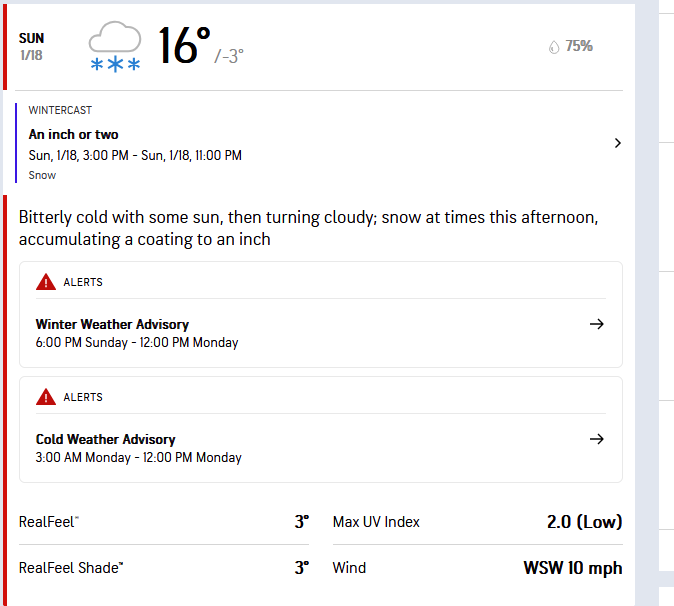
Task: Expand WinterCast details with the chevron
Action: coord(617,143)
